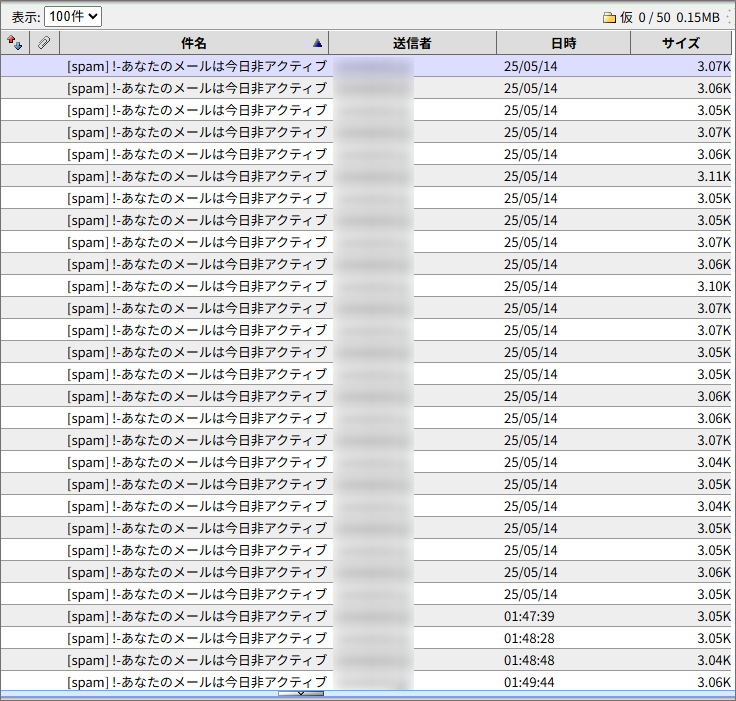
Task: Open the message timestamped 01:48:48
Action: (x=196, y=660)
